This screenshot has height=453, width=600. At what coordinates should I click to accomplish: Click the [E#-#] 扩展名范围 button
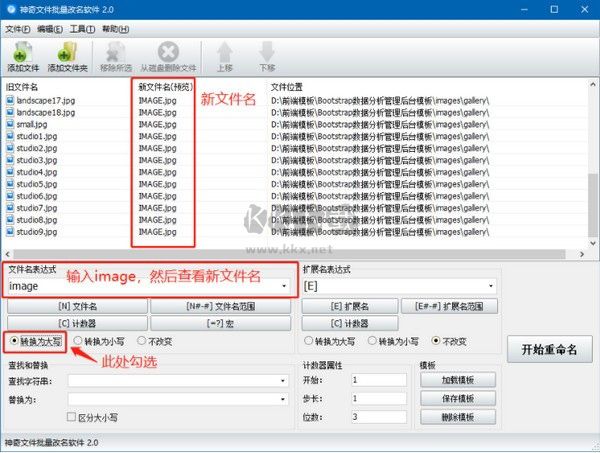(x=449, y=306)
